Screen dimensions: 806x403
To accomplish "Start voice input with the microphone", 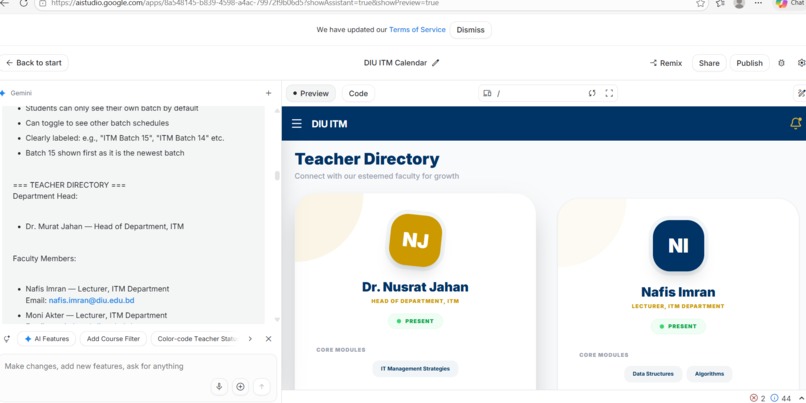I will coord(219,387).
